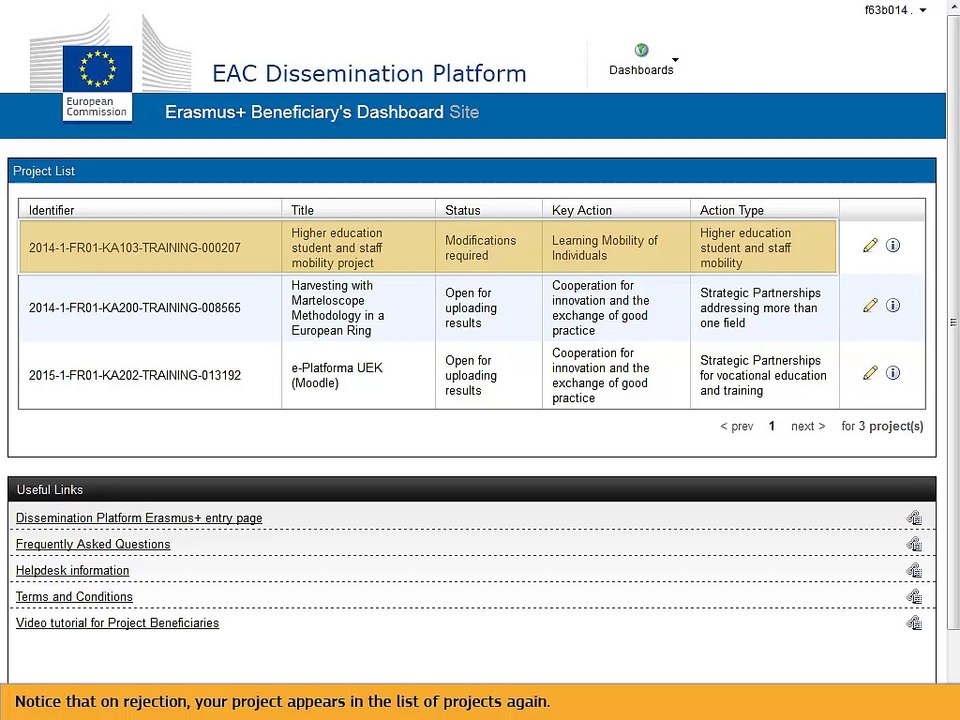Open Frequently Asked Questions link
This screenshot has width=960, height=720.
click(93, 544)
